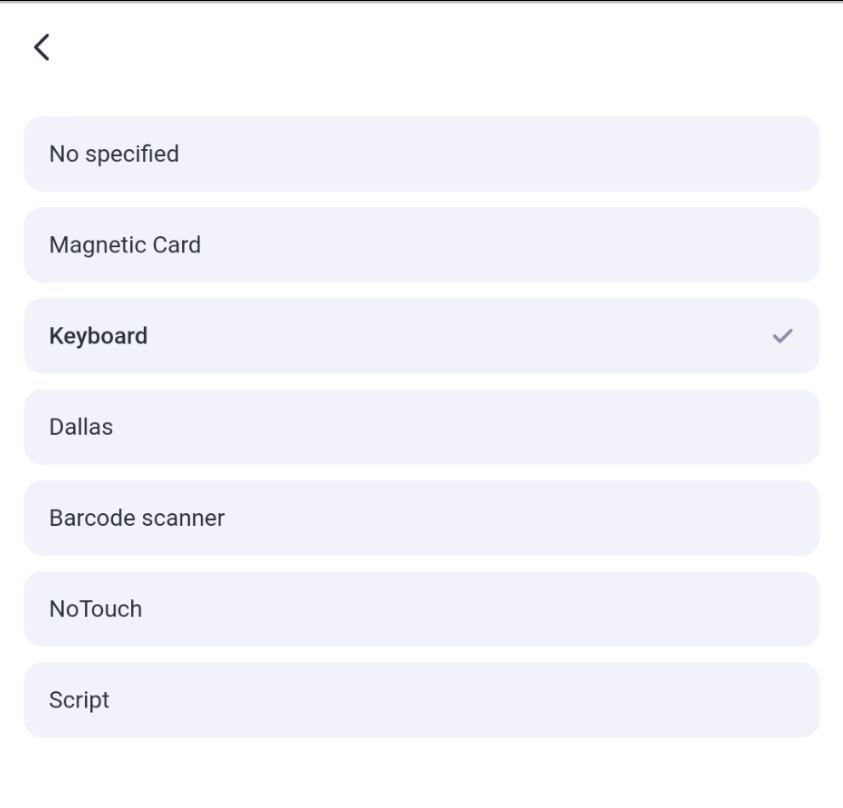Click the Barcode scanner text label
Image resolution: width=843 pixels, height=808 pixels.
click(x=137, y=518)
